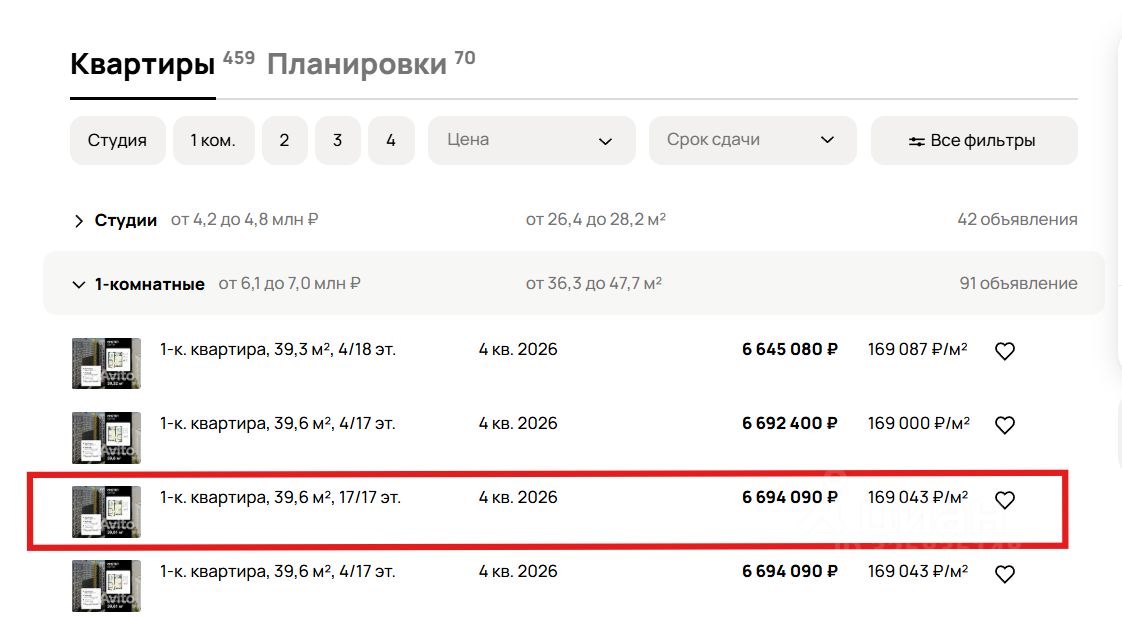Open the 39,6 м², 17/17 эт. apartment listing
The width and height of the screenshot is (1122, 617).
(280, 498)
